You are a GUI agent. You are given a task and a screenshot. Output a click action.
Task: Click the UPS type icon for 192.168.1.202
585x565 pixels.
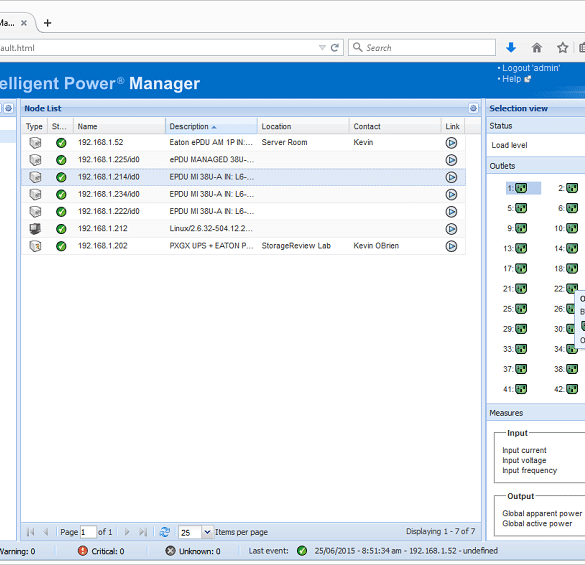[x=35, y=246]
